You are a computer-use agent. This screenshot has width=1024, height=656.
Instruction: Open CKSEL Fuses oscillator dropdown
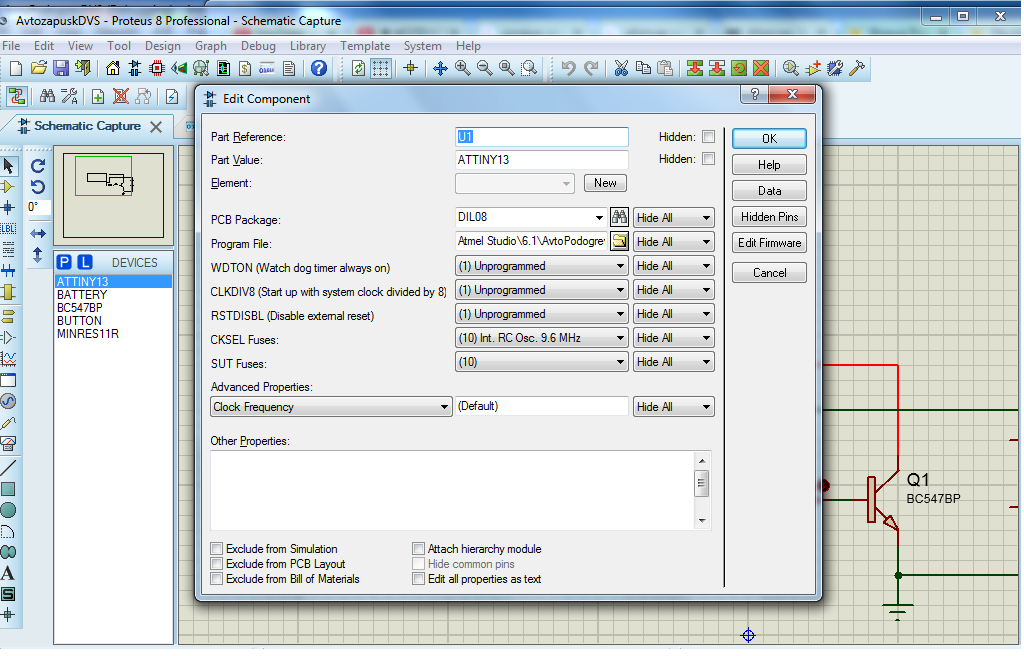pyautogui.click(x=541, y=338)
